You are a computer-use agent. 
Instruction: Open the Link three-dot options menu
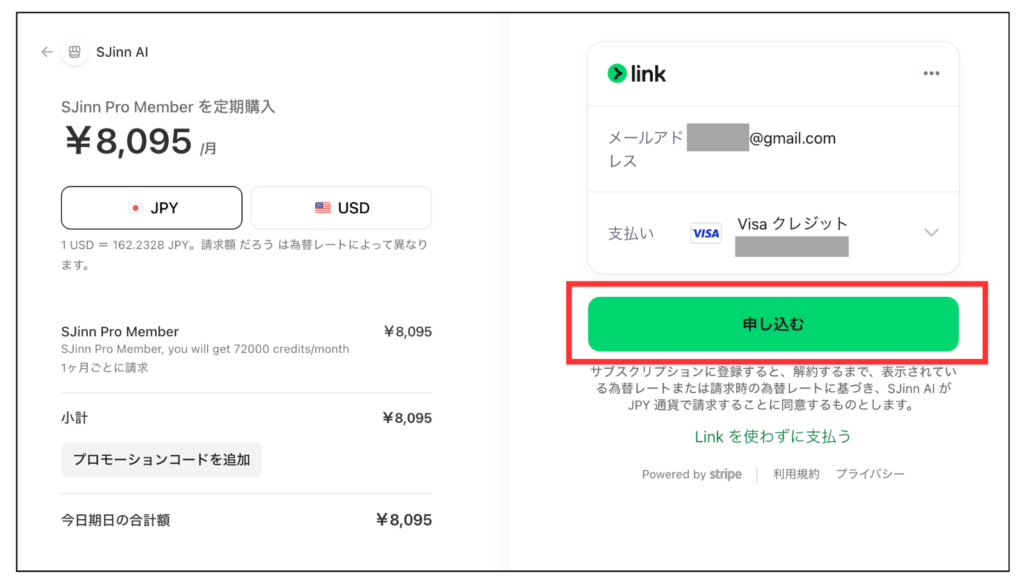[931, 72]
